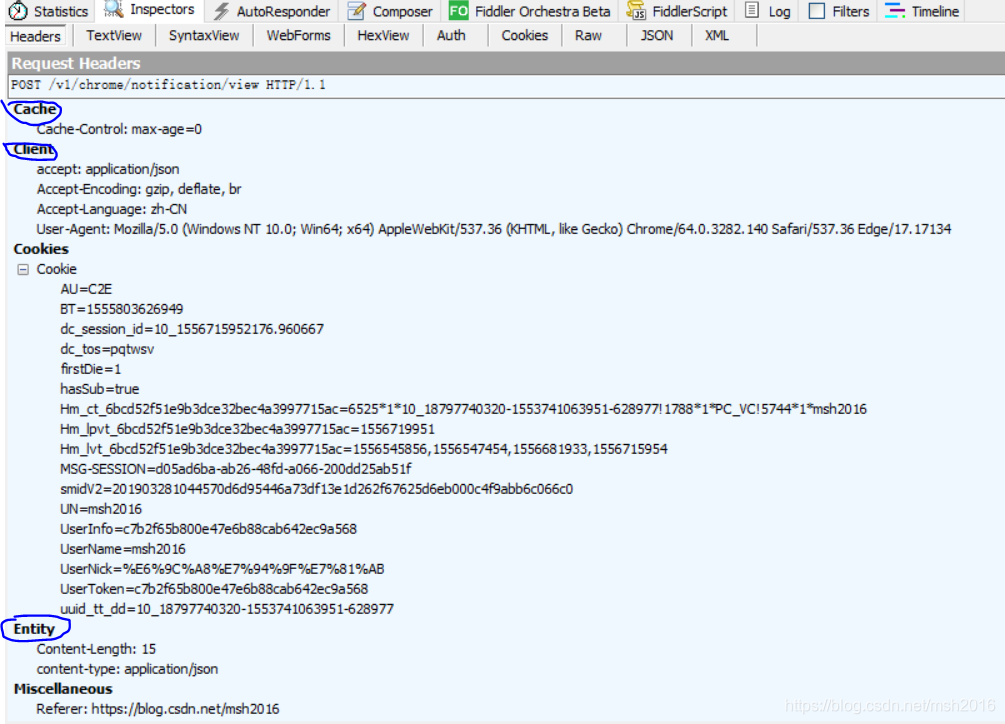This screenshot has height=724, width=1005.
Task: Toggle the Filters checkbox
Action: pyautogui.click(x=817, y=11)
